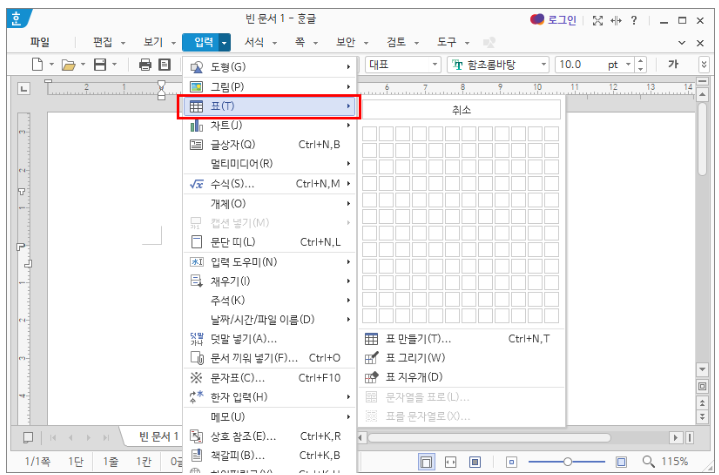Click the 가 bold button in the toolbar
The width and height of the screenshot is (719, 475).
673,64
